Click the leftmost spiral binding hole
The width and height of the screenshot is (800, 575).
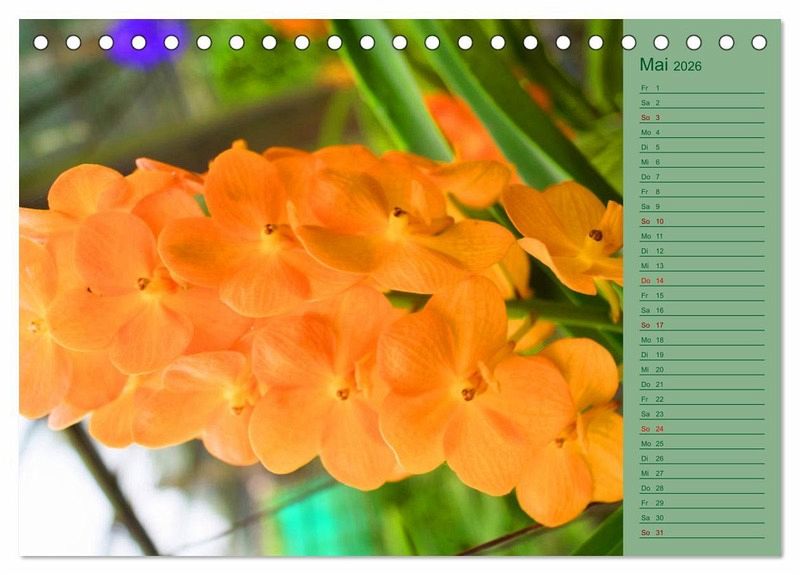[41, 42]
